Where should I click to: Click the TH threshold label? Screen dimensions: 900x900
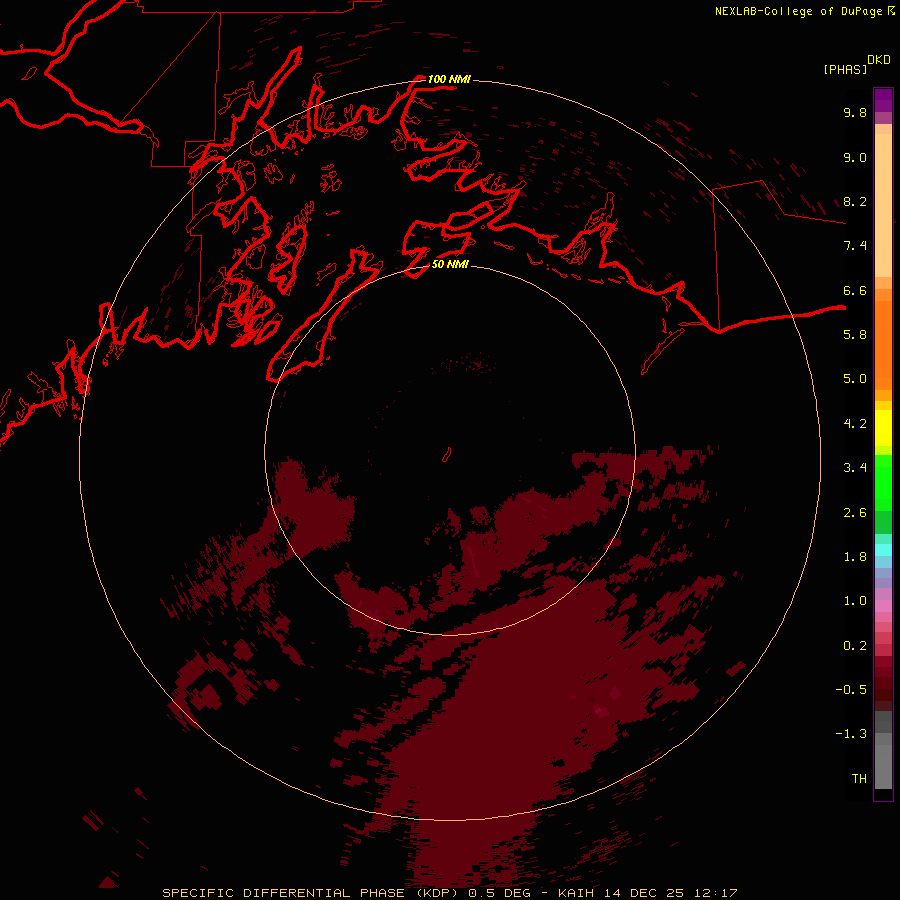coord(859,779)
